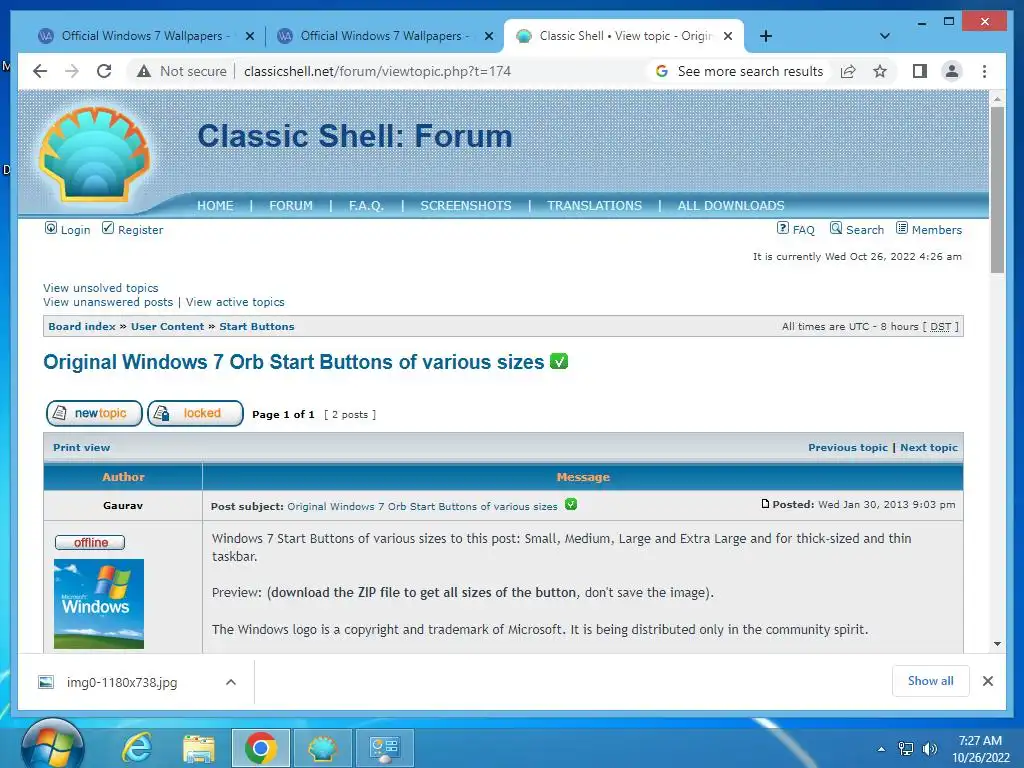
Task: Click the post subject link
Action: tap(423, 506)
